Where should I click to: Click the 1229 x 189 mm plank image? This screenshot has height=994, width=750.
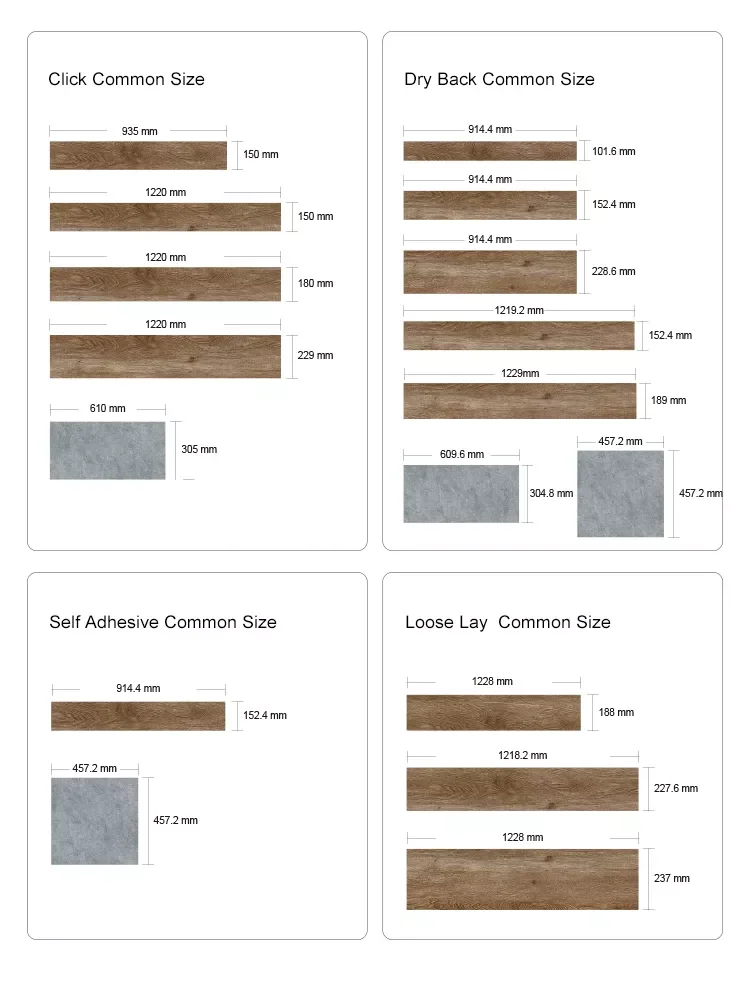(520, 401)
